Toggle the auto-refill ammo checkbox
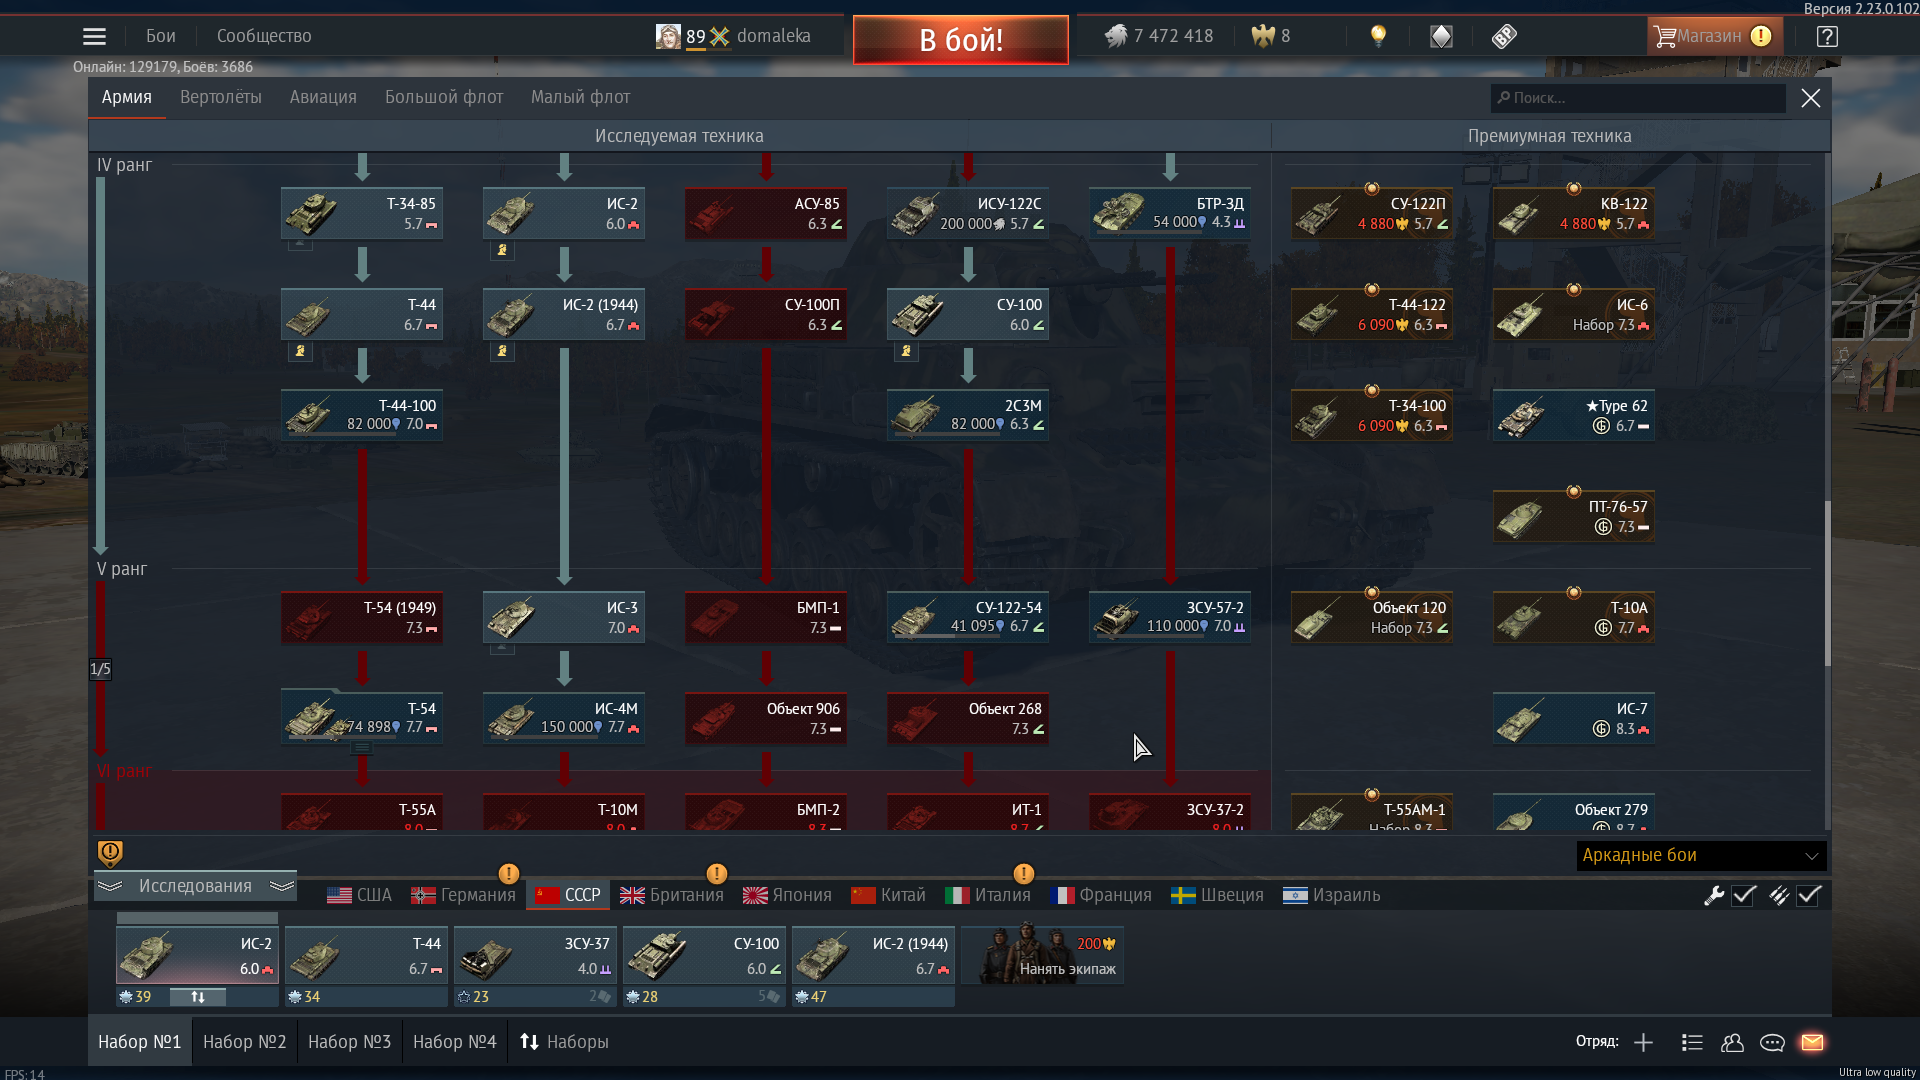 pyautogui.click(x=1808, y=895)
